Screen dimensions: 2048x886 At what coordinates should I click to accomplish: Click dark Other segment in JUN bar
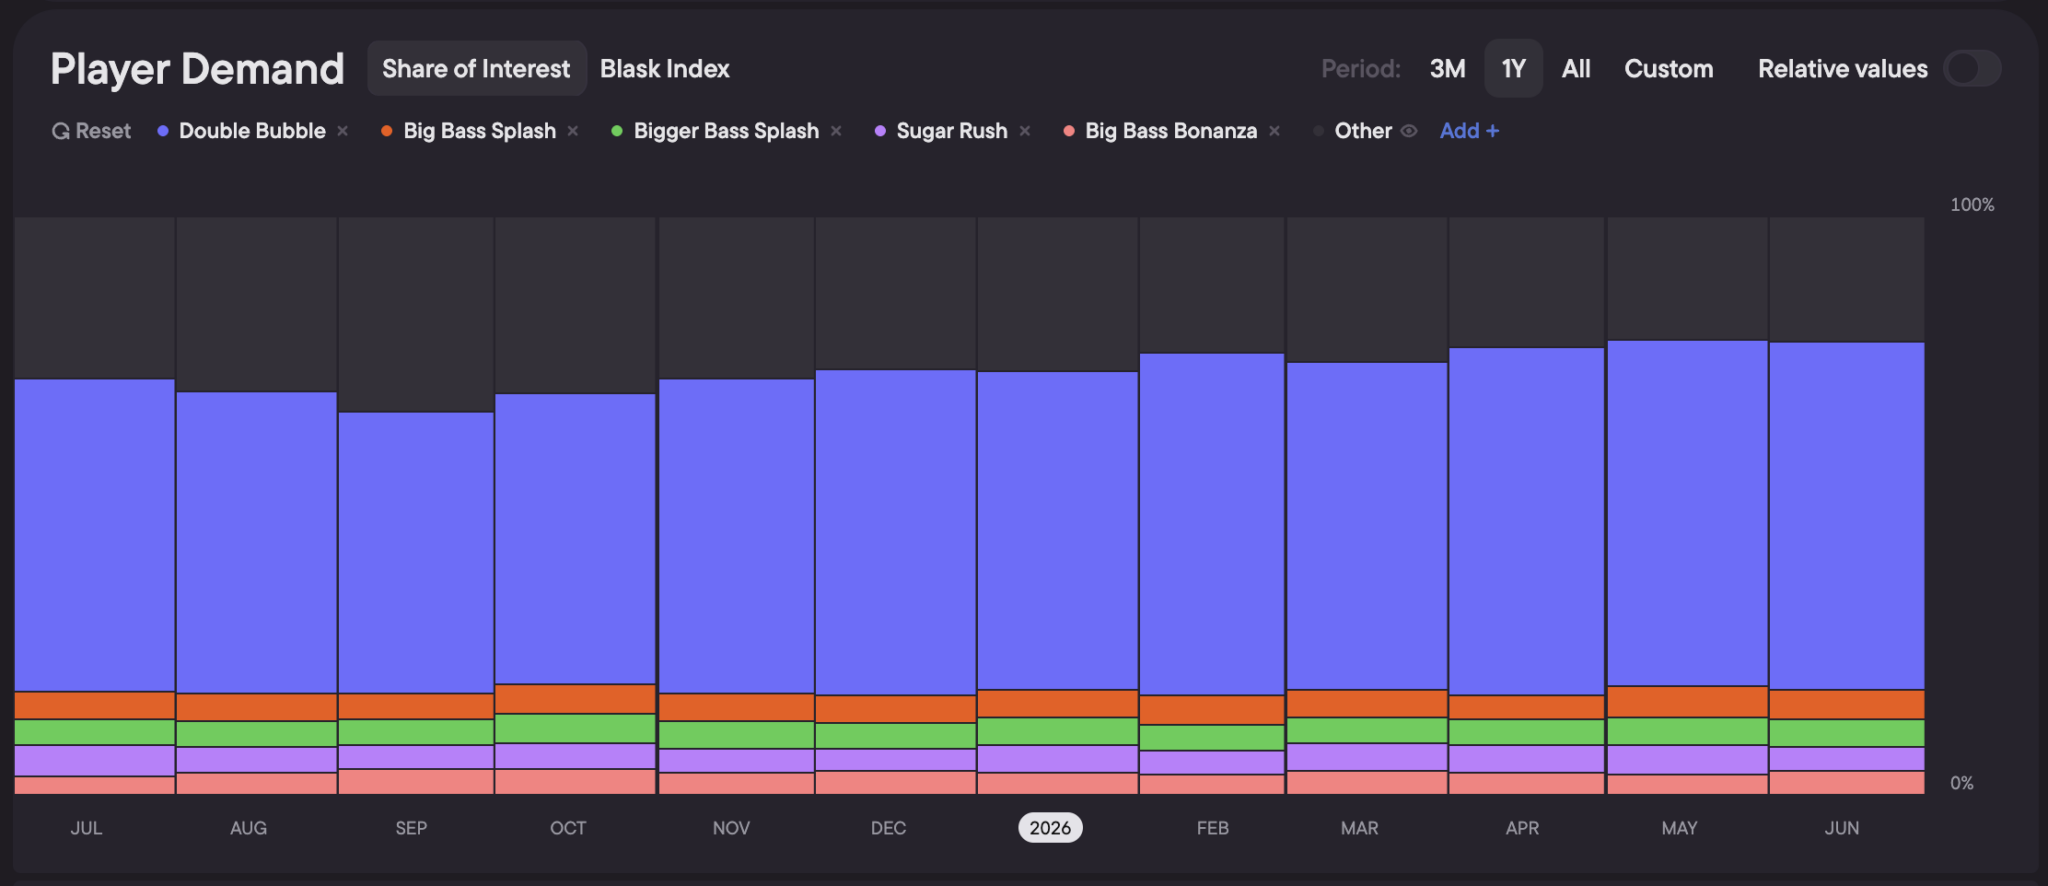[1847, 280]
